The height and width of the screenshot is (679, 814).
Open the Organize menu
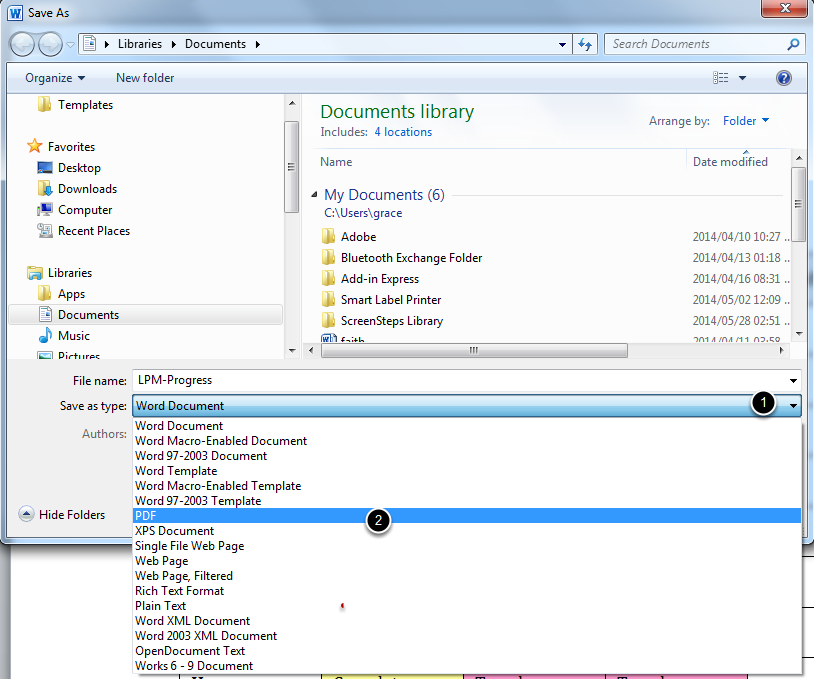point(53,77)
